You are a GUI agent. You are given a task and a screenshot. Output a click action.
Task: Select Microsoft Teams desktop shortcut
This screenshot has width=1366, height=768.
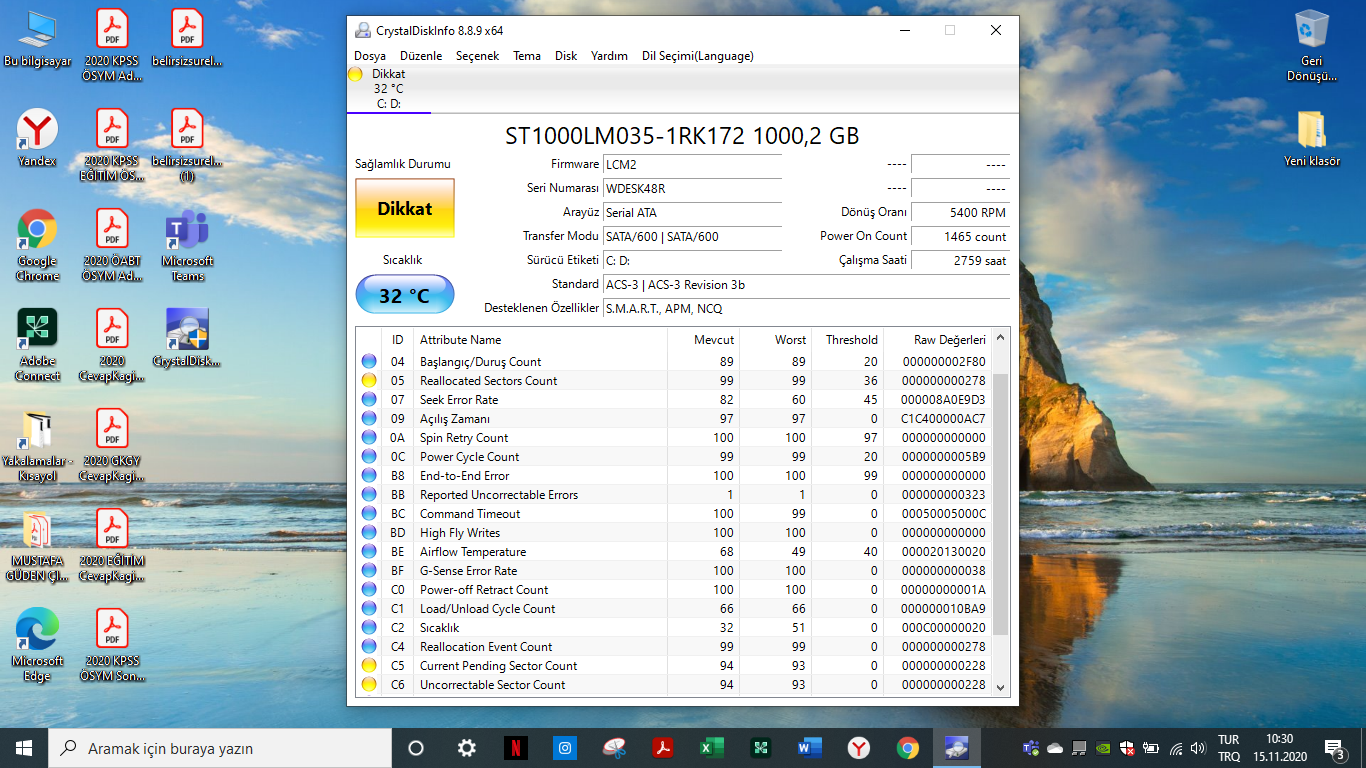[187, 246]
